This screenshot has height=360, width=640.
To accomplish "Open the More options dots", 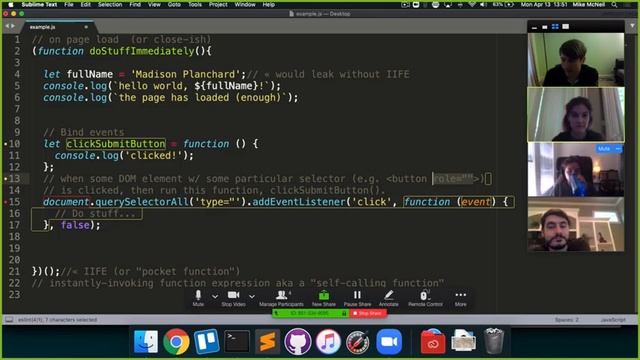I will 460,298.
